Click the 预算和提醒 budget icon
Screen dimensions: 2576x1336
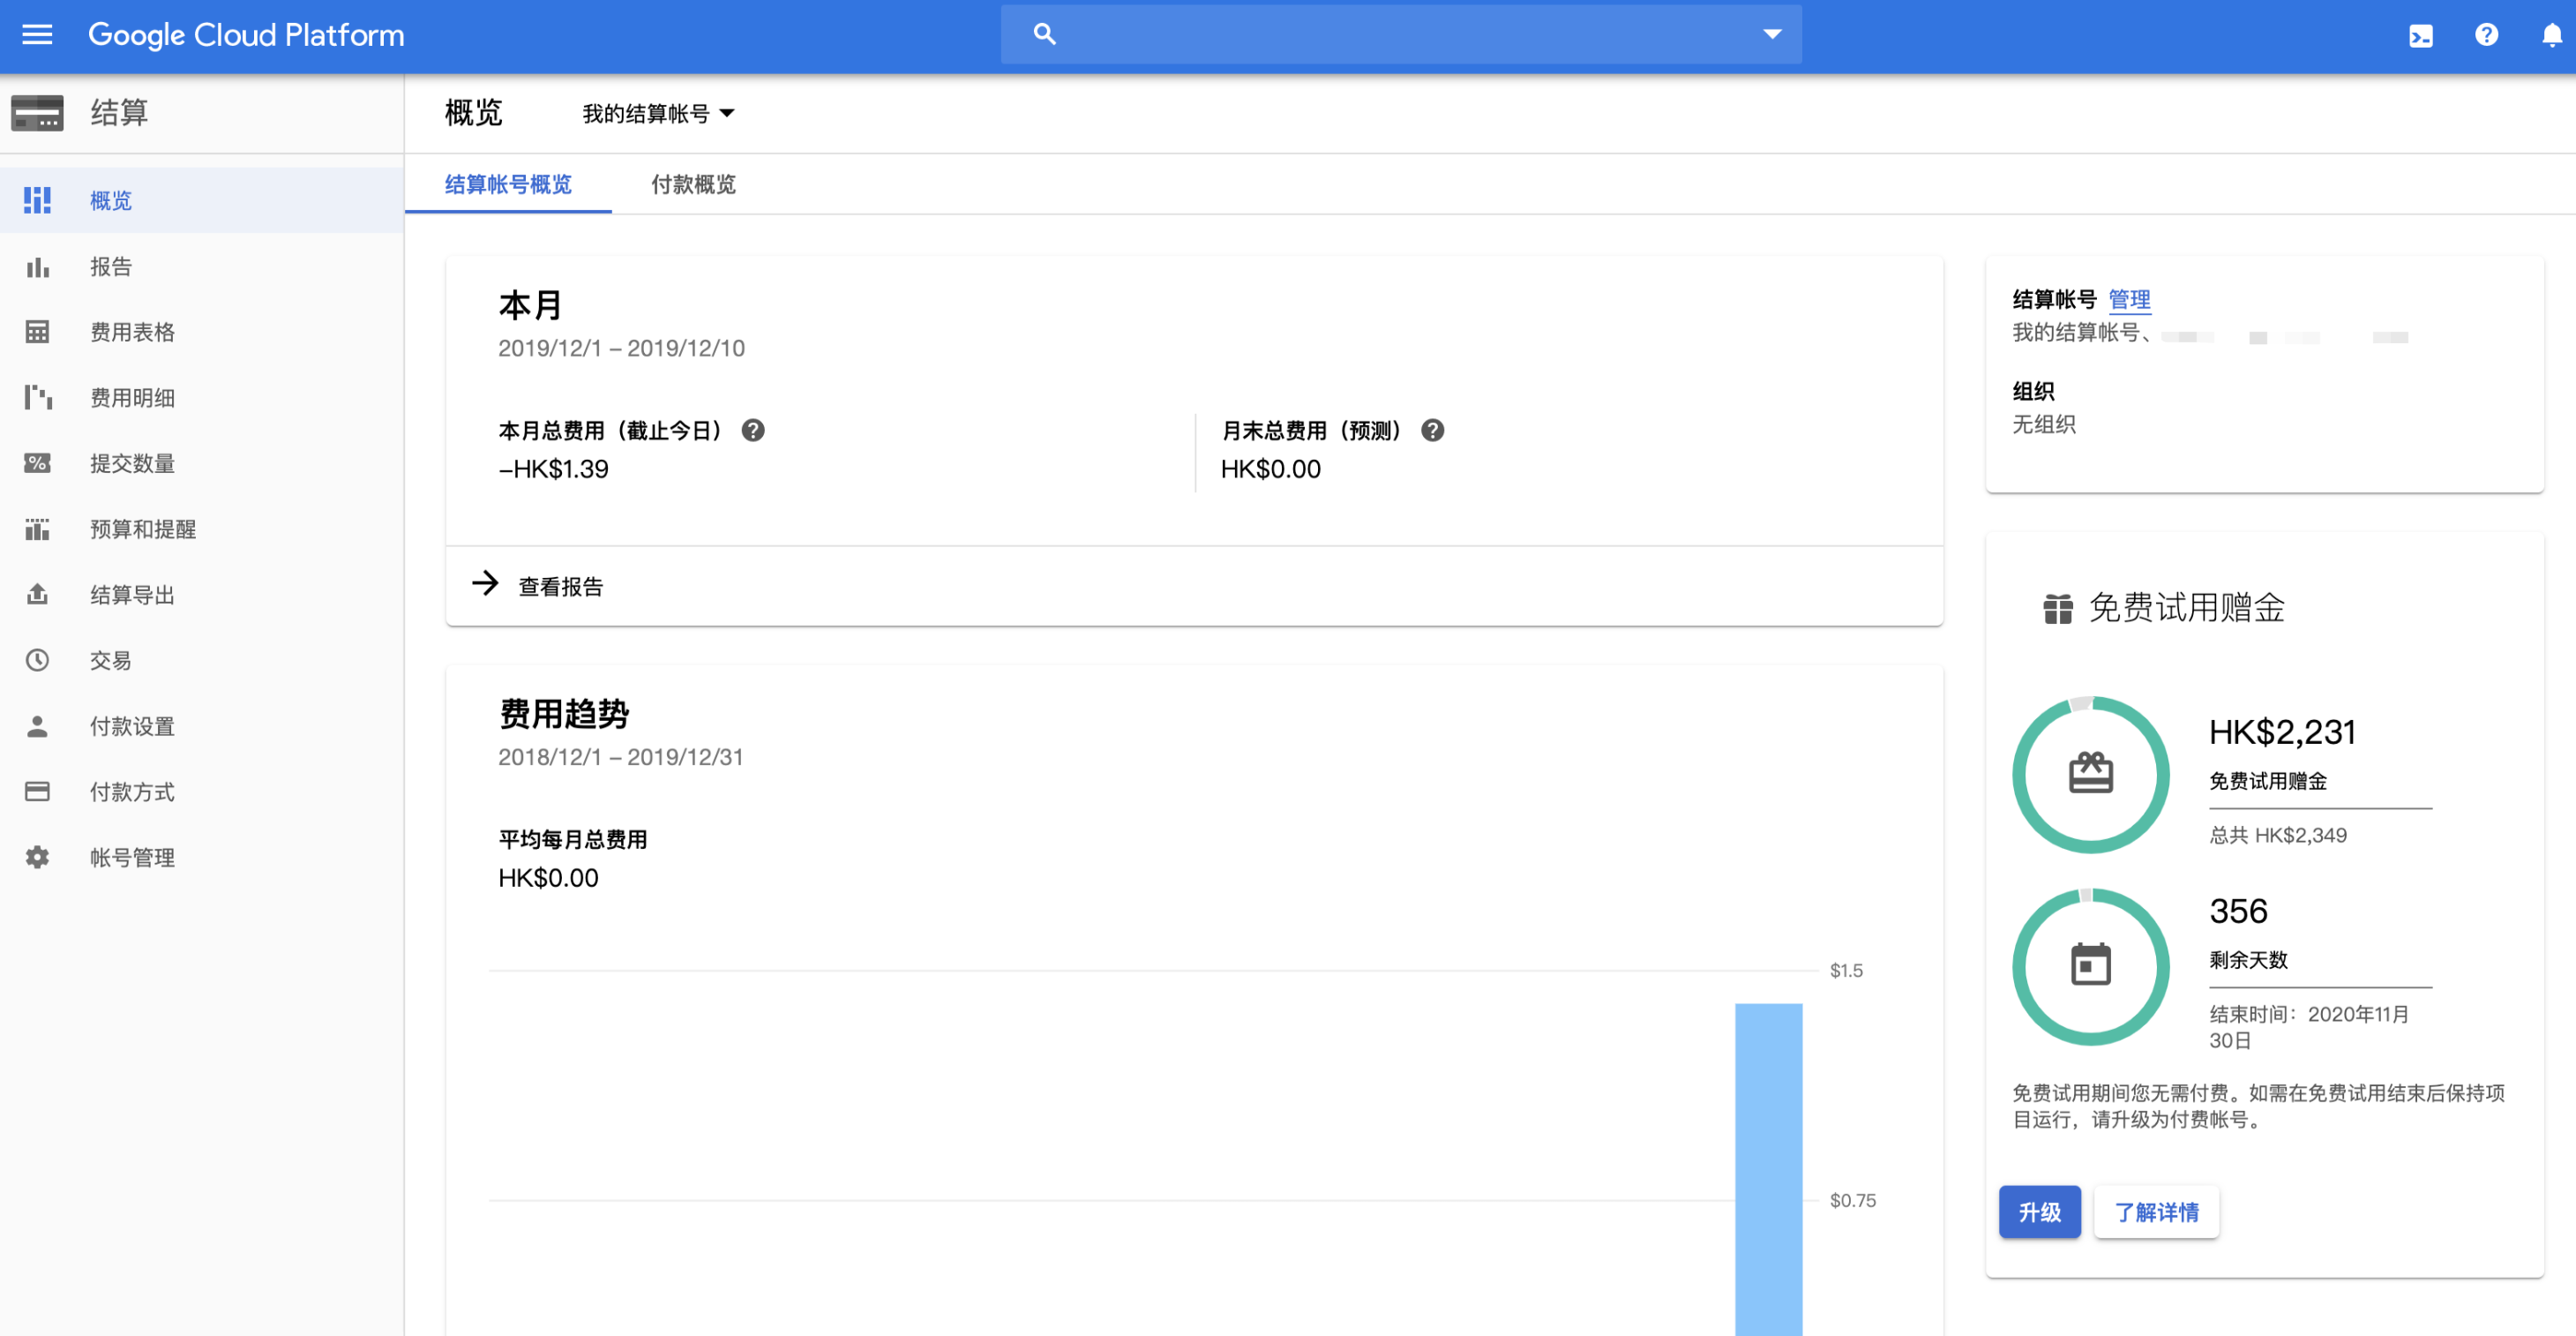point(38,529)
